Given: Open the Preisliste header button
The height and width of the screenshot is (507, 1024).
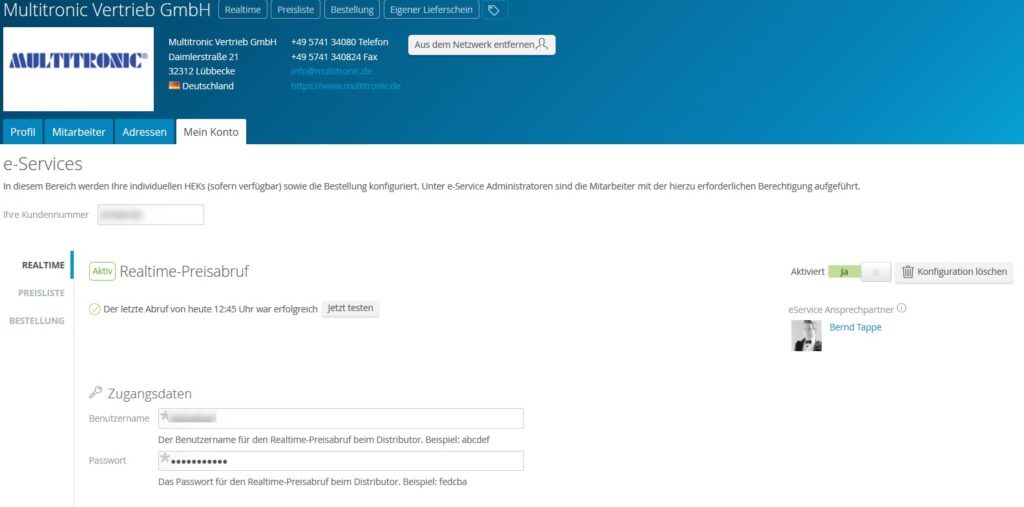Looking at the screenshot, I should tap(296, 10).
